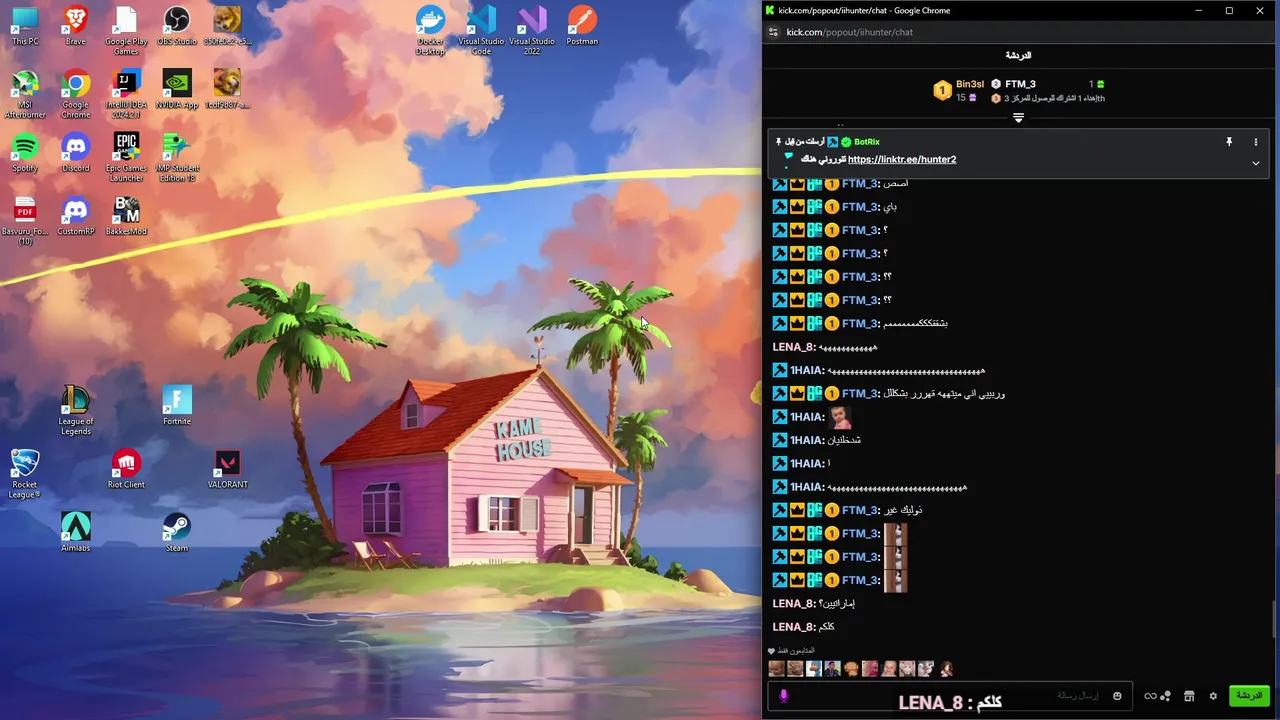Click first quick-emote in emote row
The image size is (1280, 720).
pyautogui.click(x=776, y=669)
